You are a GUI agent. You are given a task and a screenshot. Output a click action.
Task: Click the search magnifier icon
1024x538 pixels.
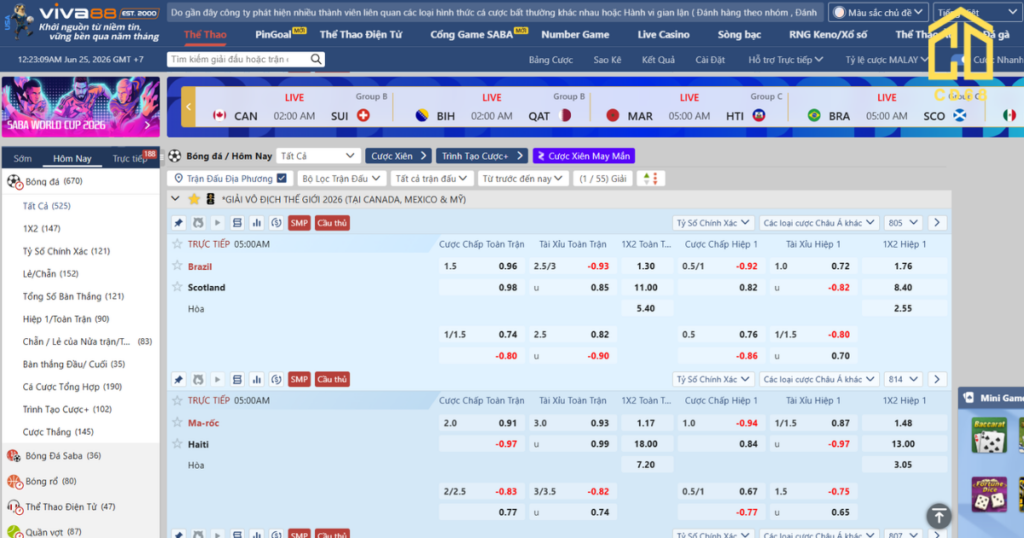tap(316, 59)
